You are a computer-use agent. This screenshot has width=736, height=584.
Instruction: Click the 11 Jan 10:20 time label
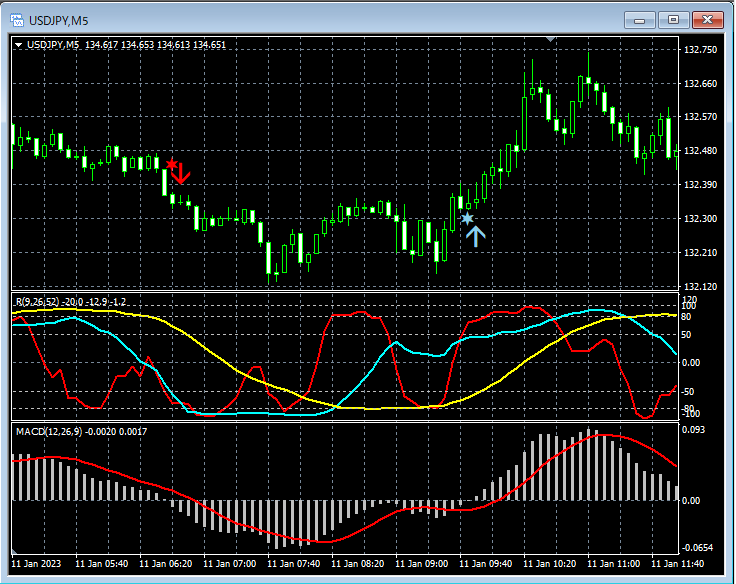pos(550,563)
